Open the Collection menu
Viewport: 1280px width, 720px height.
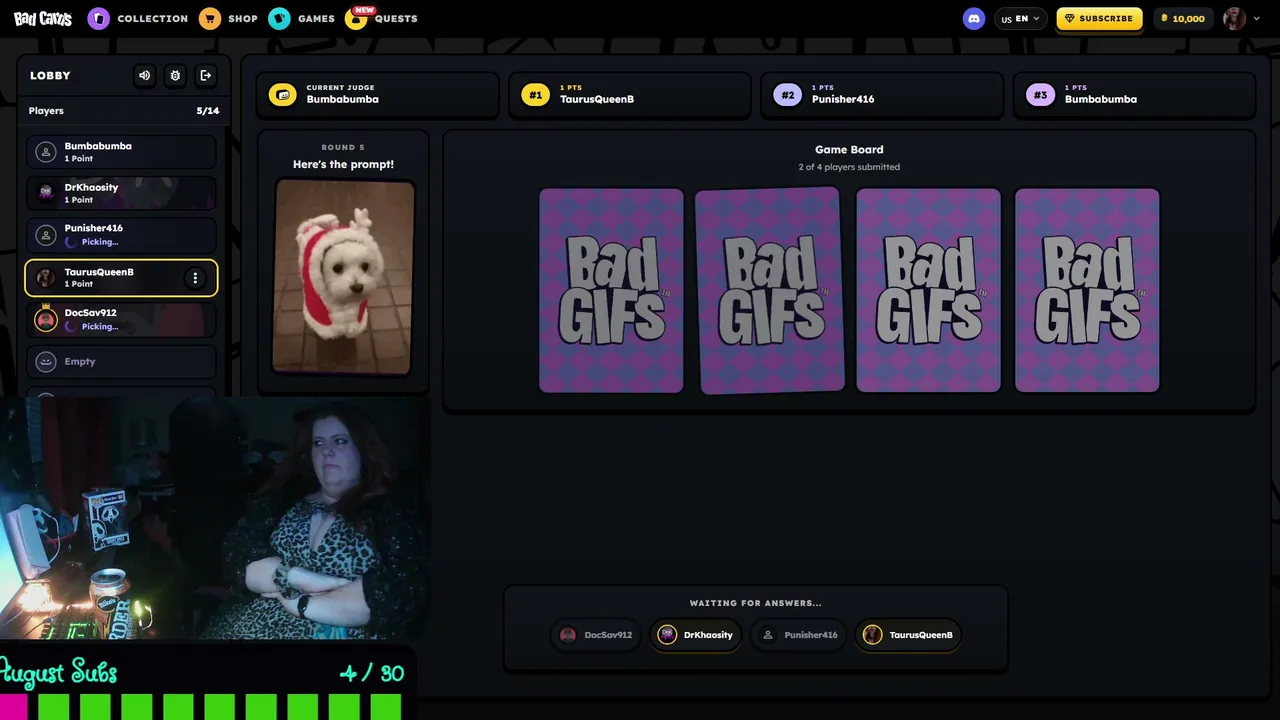[x=138, y=18]
